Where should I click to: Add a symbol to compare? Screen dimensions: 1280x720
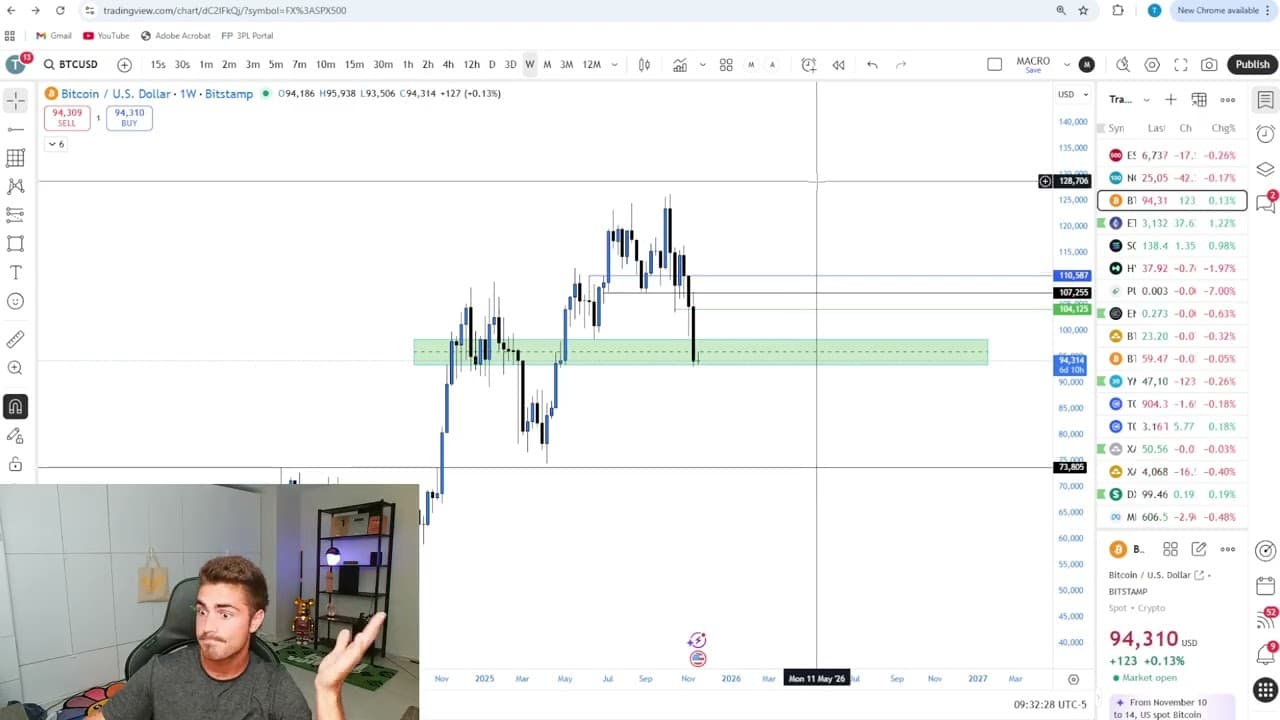124,65
